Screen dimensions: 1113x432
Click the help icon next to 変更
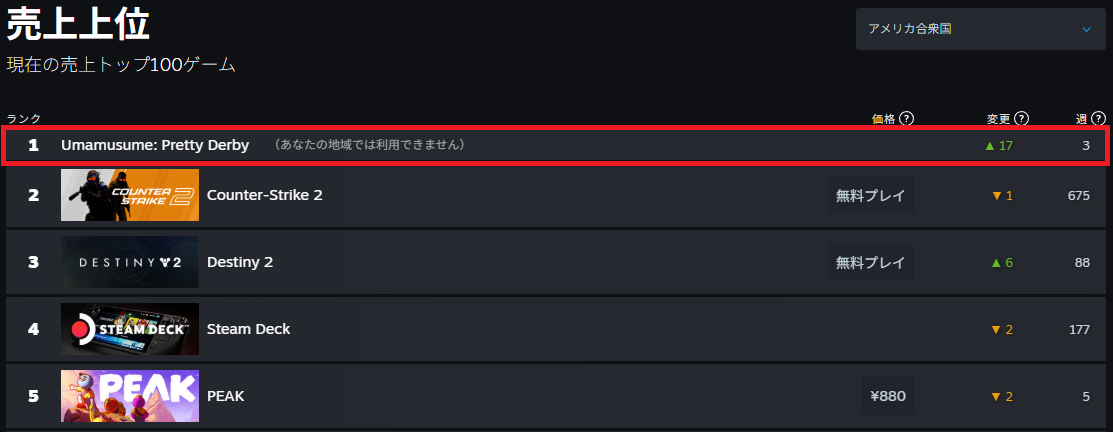(x=1022, y=118)
